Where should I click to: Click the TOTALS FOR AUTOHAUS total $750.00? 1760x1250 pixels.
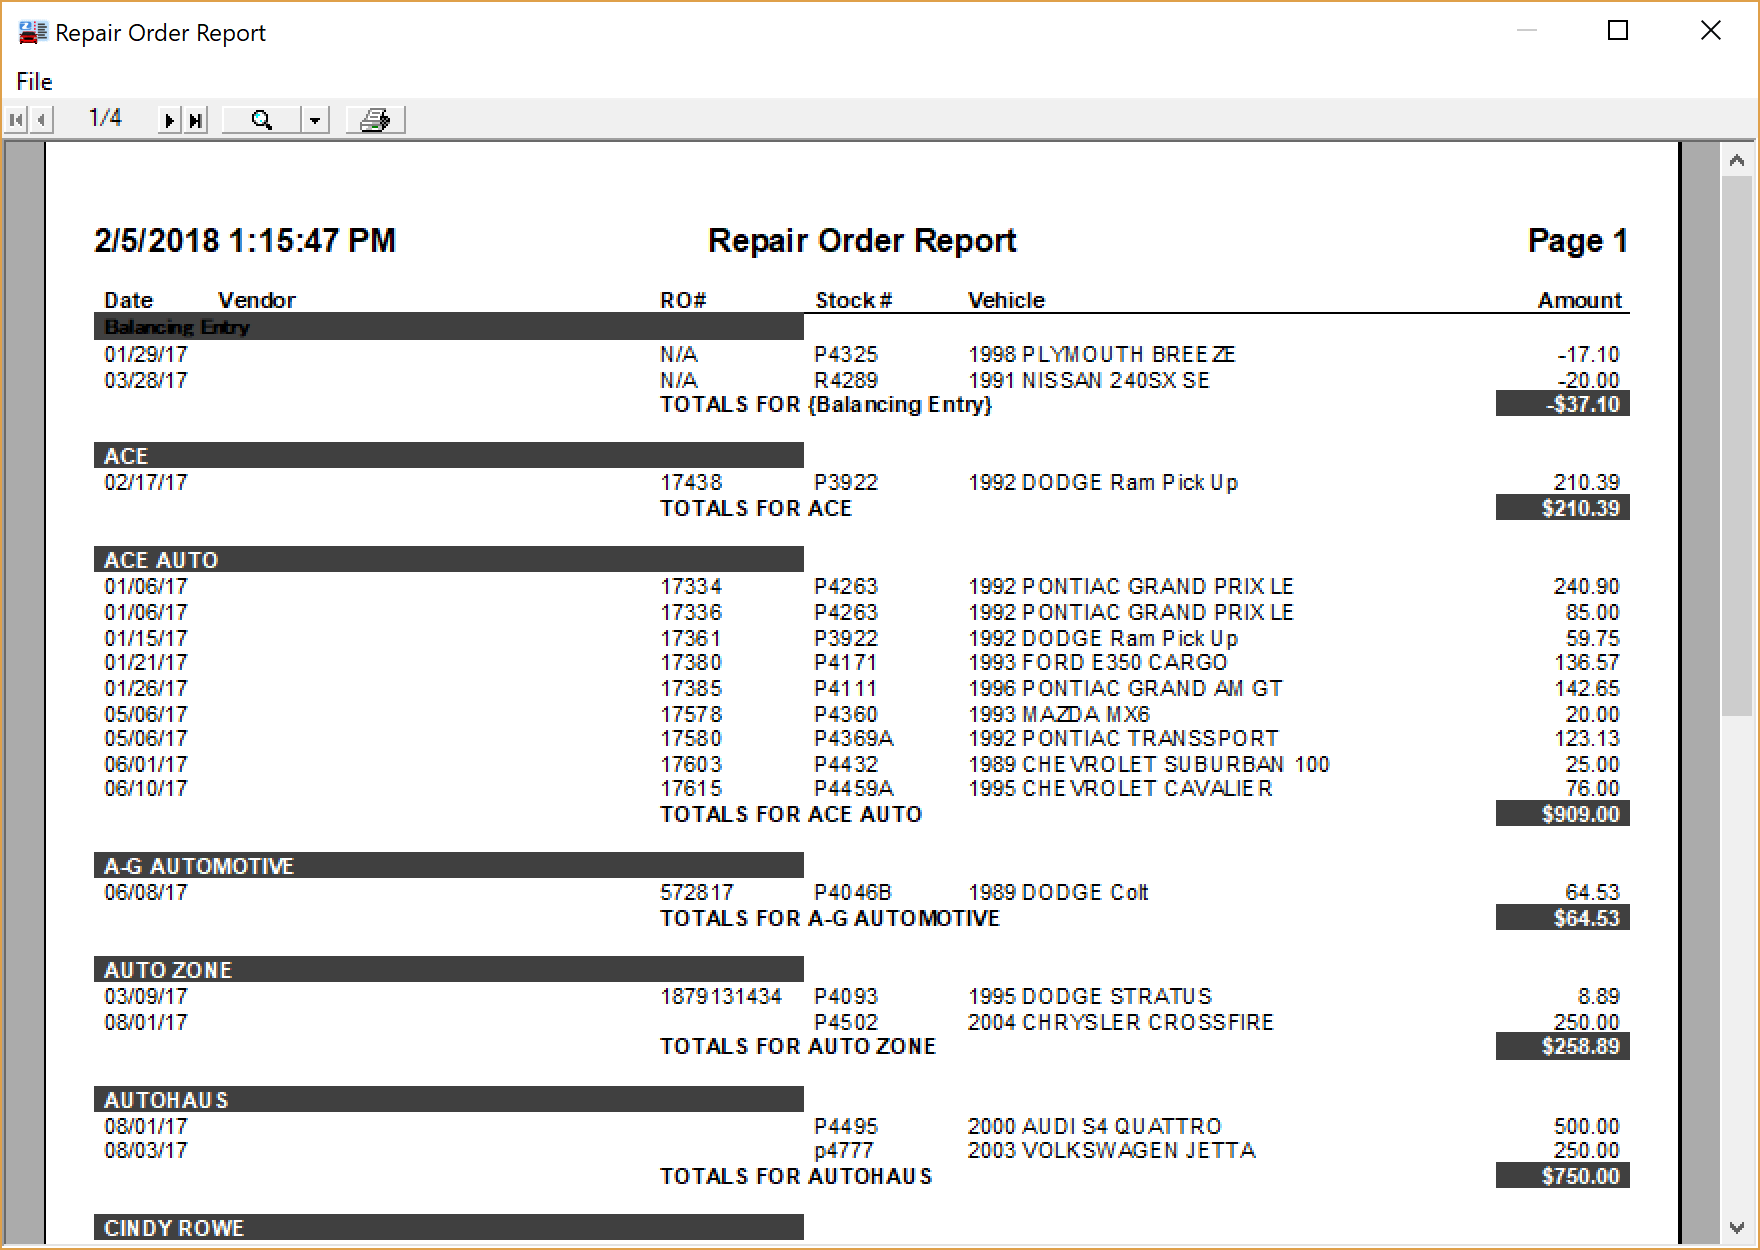click(x=1562, y=1176)
